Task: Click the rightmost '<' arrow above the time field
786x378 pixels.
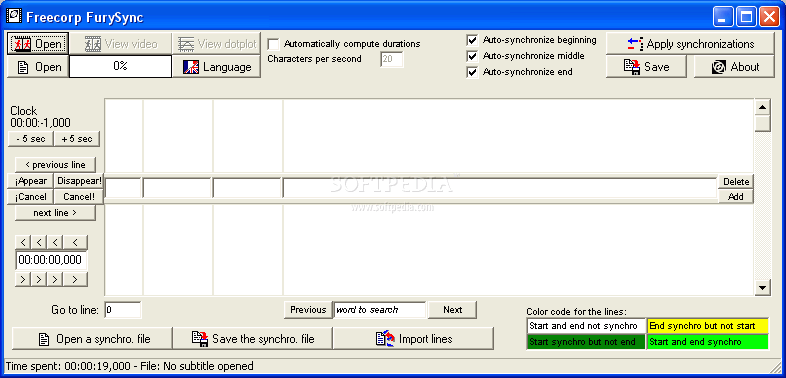Action: 75,243
